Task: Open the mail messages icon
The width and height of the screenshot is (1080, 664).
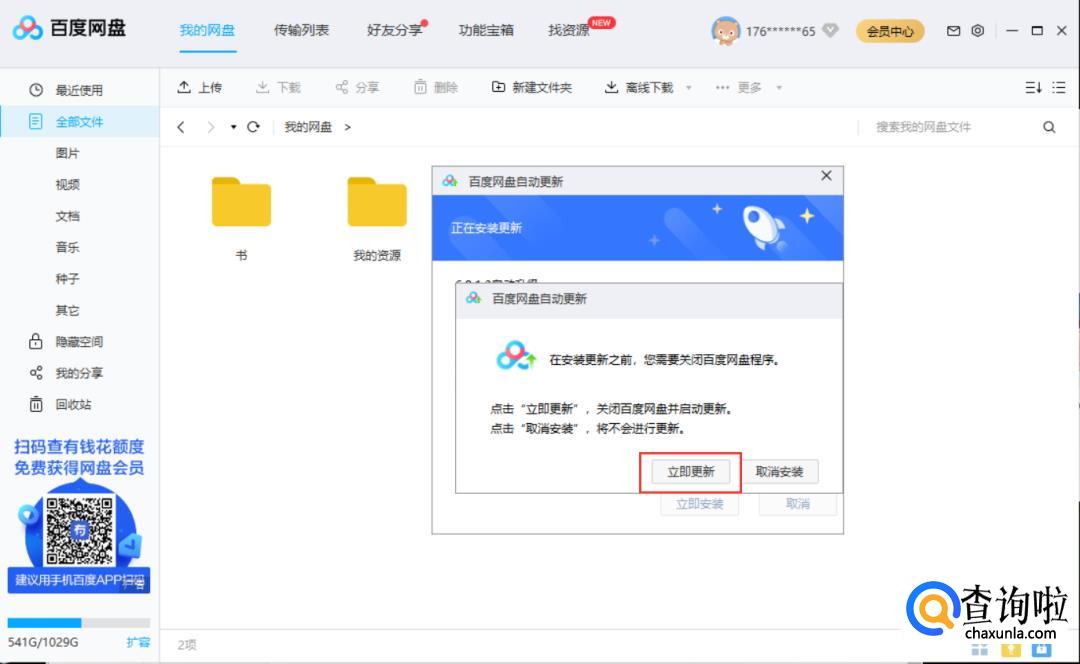Action: point(953,30)
